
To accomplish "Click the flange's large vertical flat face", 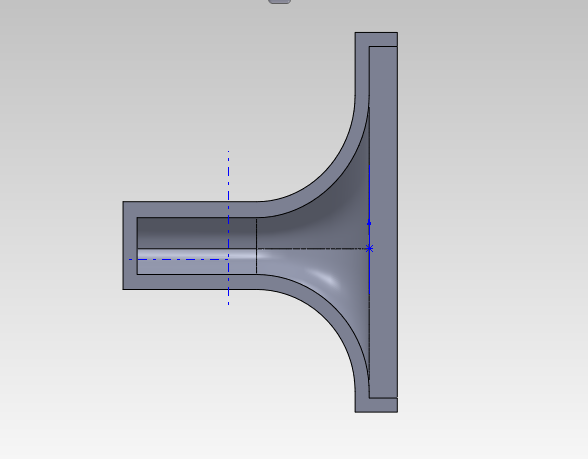I will tap(383, 222).
